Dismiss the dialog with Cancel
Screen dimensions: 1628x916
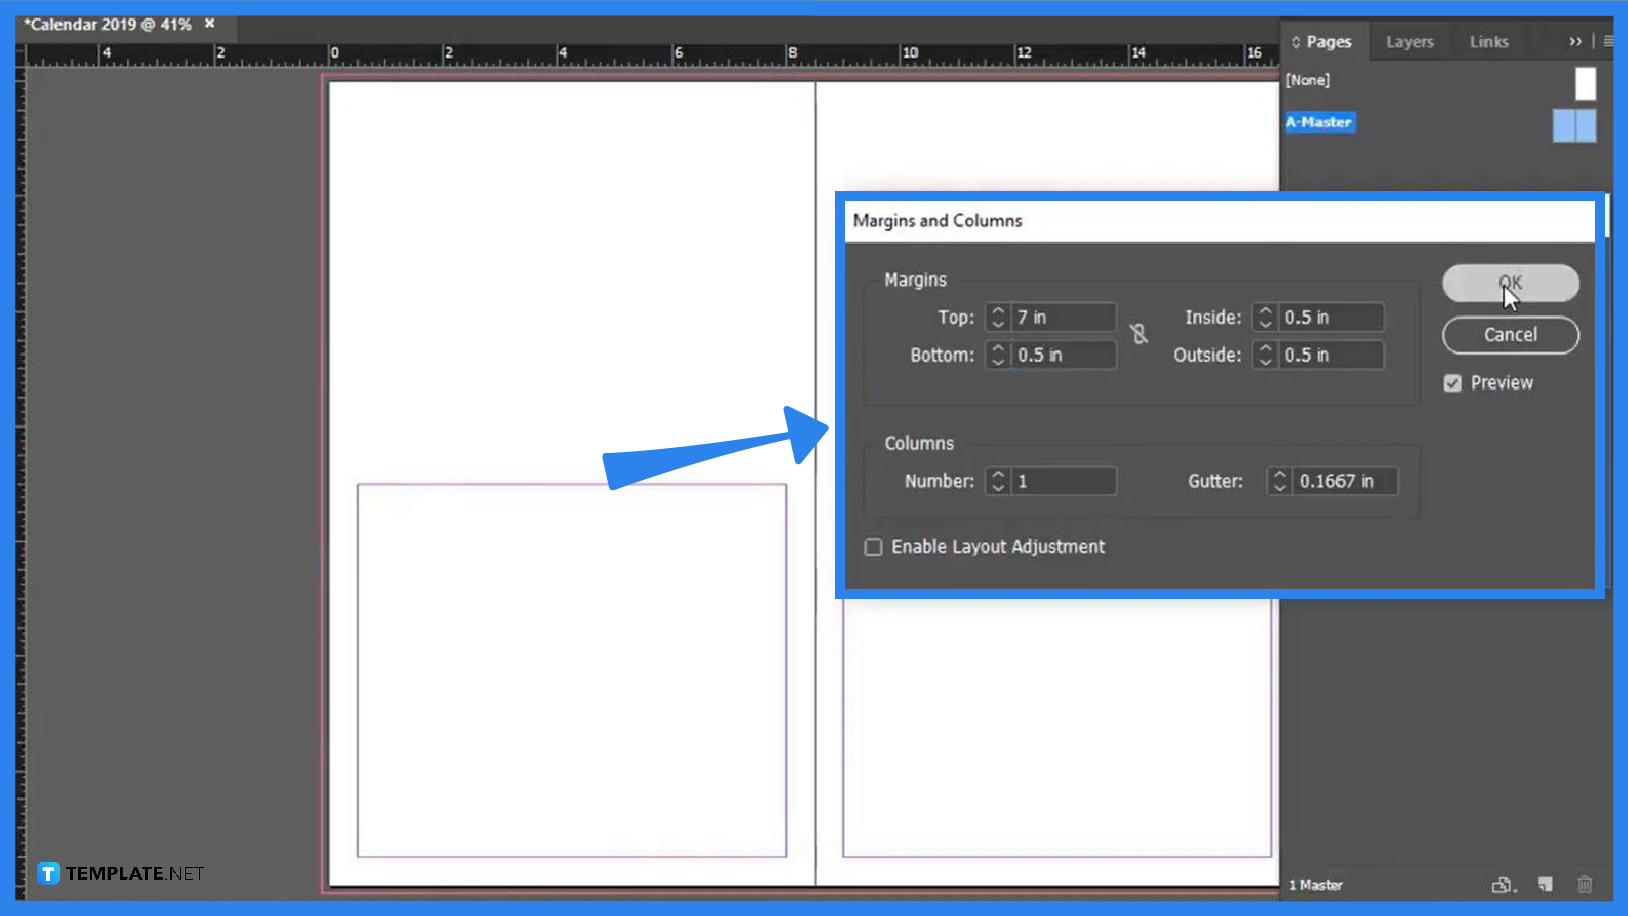click(1510, 335)
